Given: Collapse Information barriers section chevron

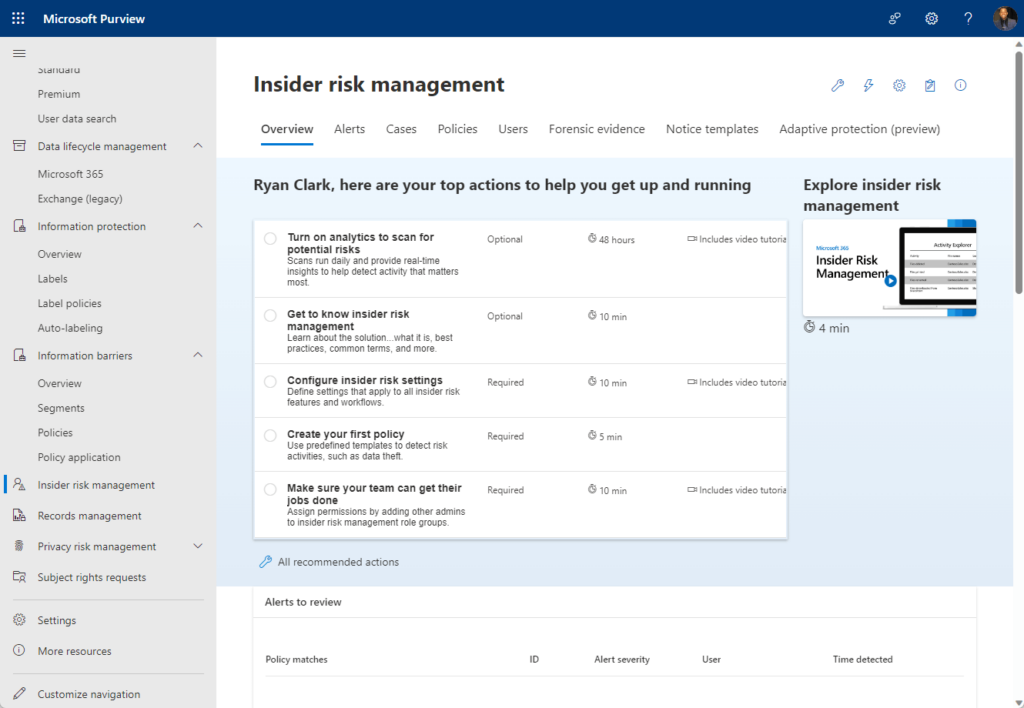Looking at the screenshot, I should (x=198, y=355).
